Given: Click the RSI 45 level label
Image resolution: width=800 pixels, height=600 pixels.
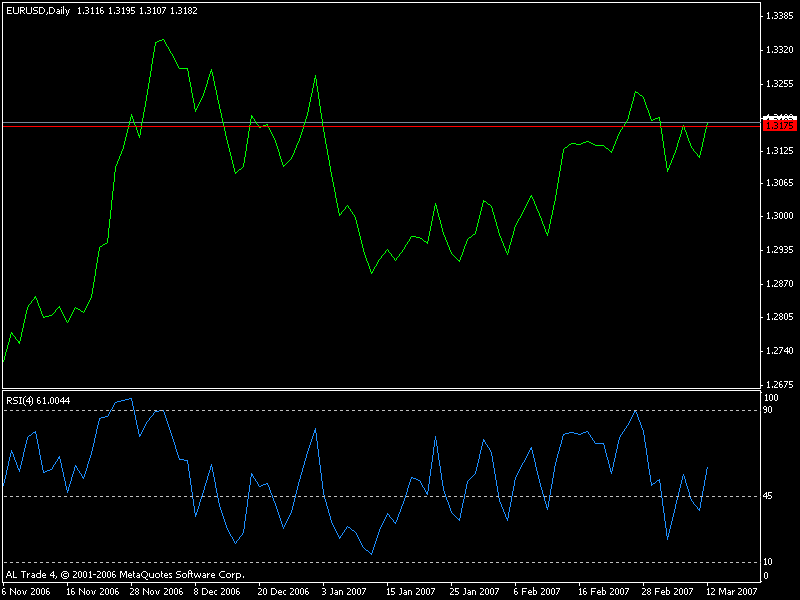Looking at the screenshot, I should (x=768, y=496).
